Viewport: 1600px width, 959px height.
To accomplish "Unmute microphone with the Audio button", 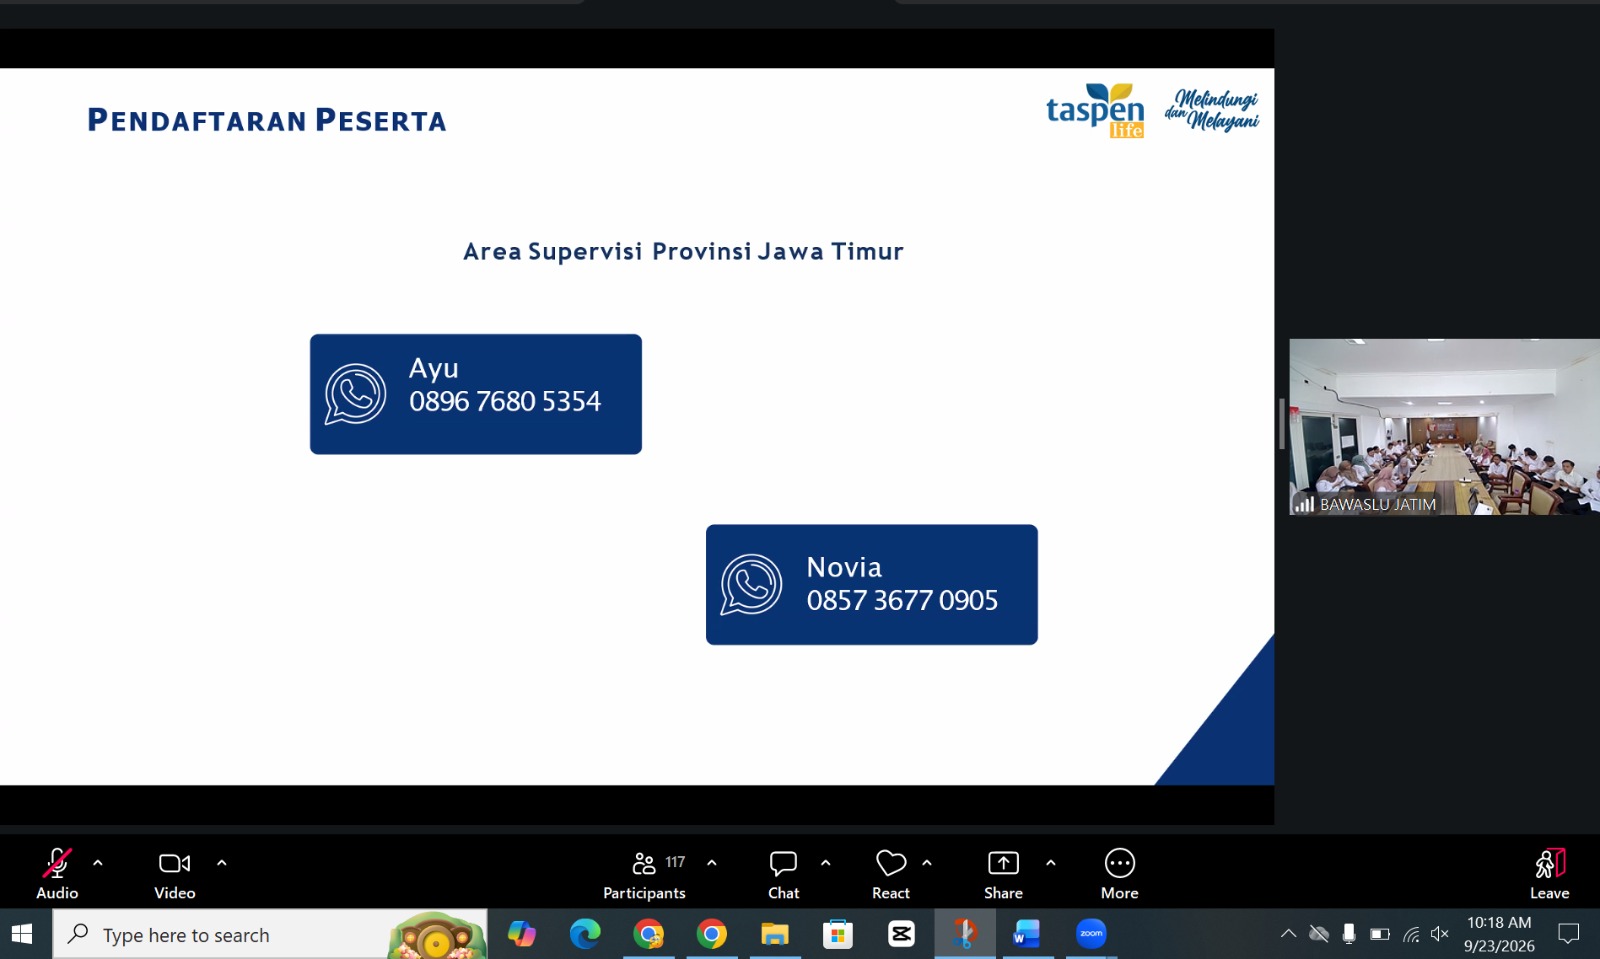I will click(57, 873).
